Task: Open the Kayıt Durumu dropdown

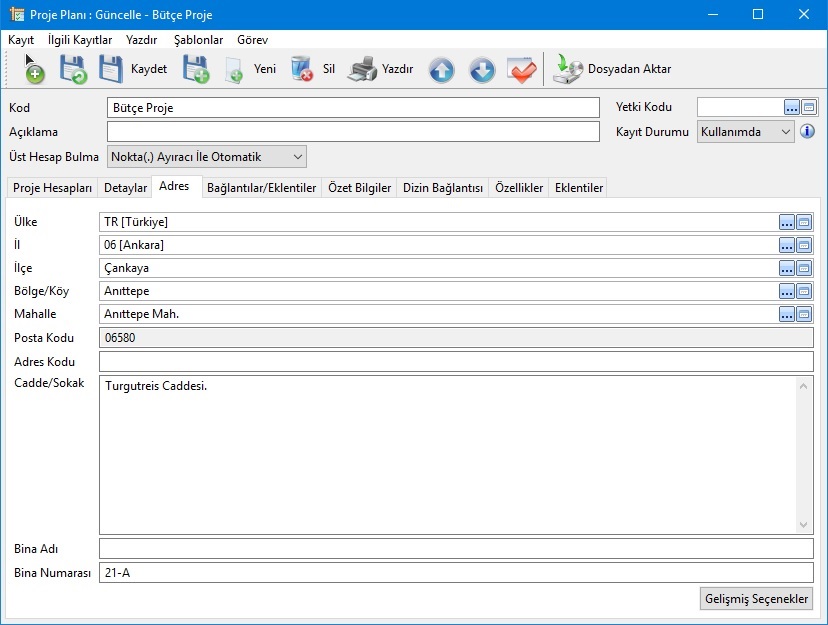Action: click(x=785, y=132)
